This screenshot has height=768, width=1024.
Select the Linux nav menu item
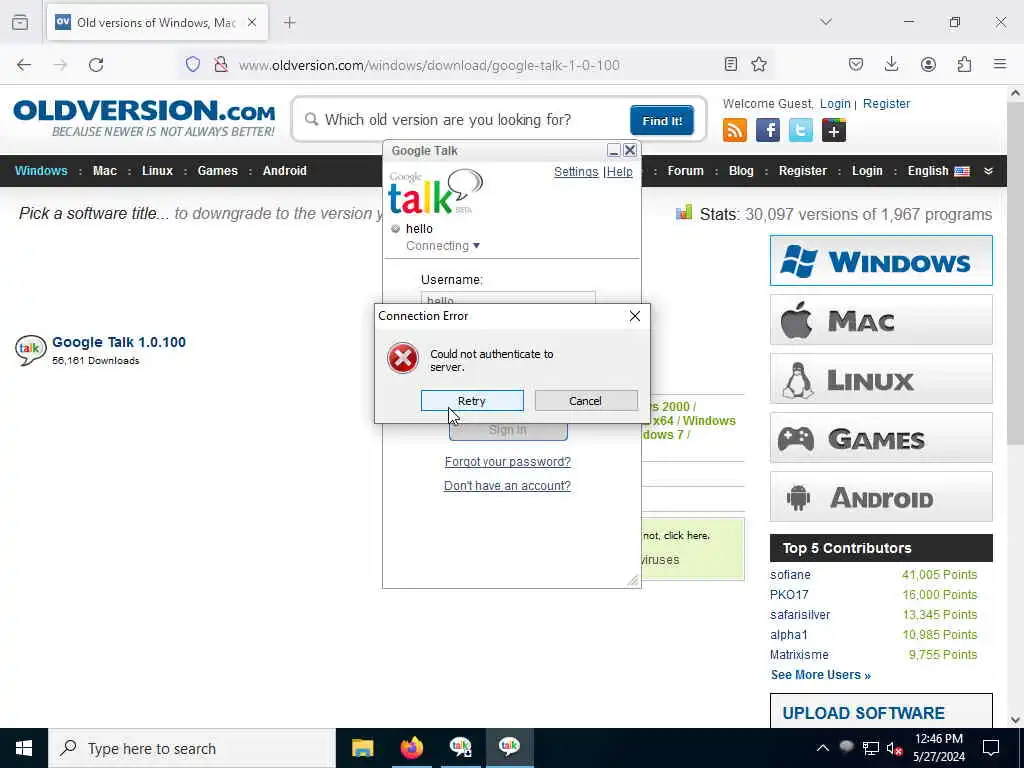pyautogui.click(x=157, y=170)
